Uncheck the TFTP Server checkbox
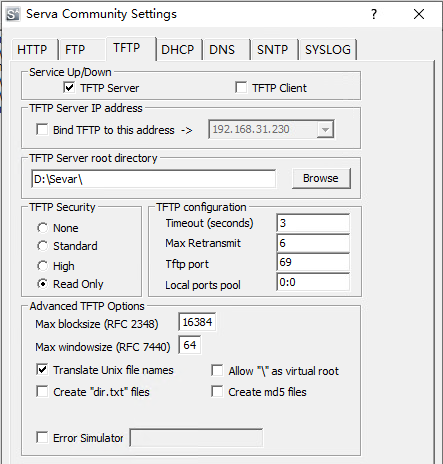 pyautogui.click(x=69, y=88)
